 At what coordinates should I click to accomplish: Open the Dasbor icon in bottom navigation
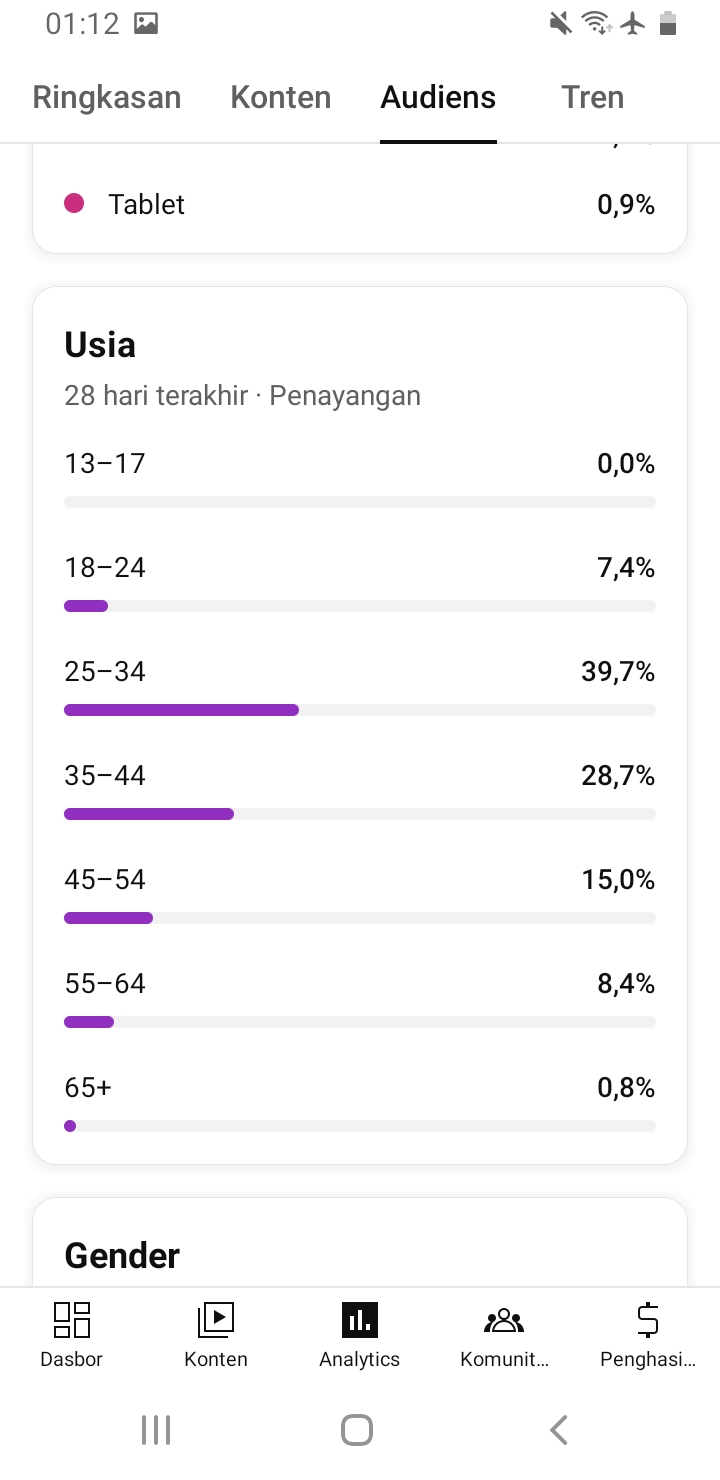pyautogui.click(x=72, y=1320)
